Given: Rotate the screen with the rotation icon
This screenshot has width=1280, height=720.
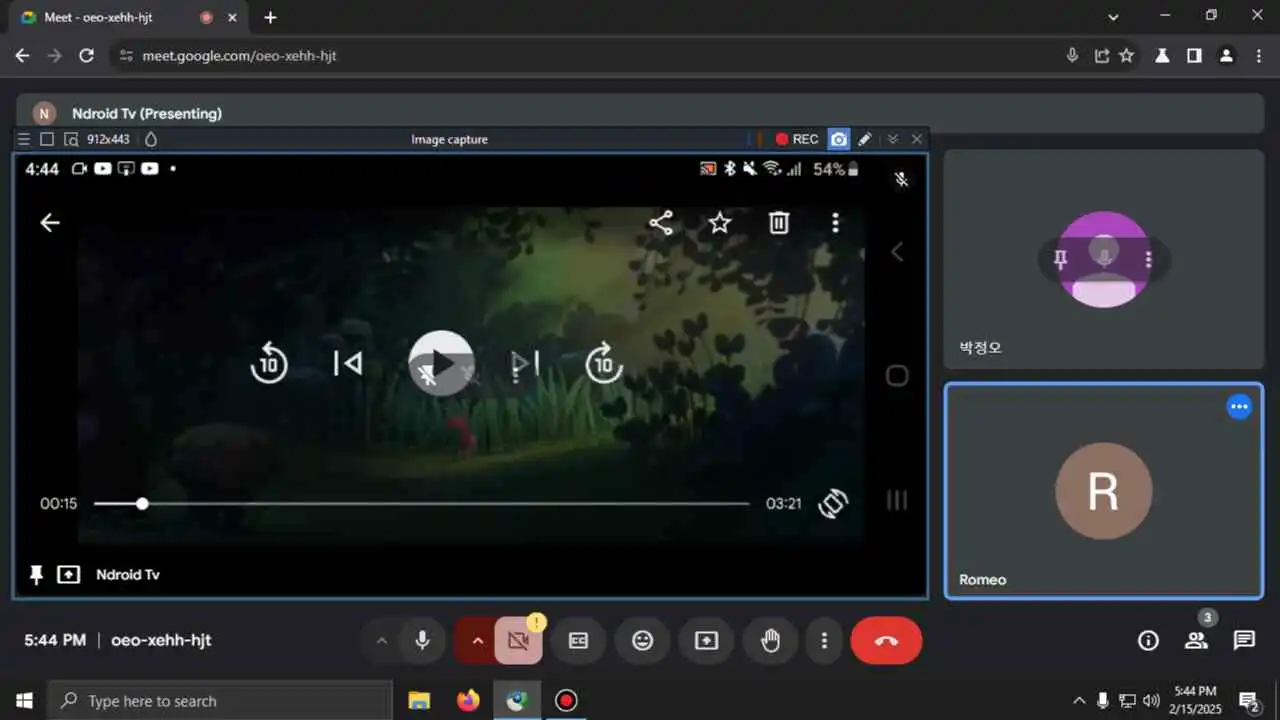Looking at the screenshot, I should click(833, 503).
